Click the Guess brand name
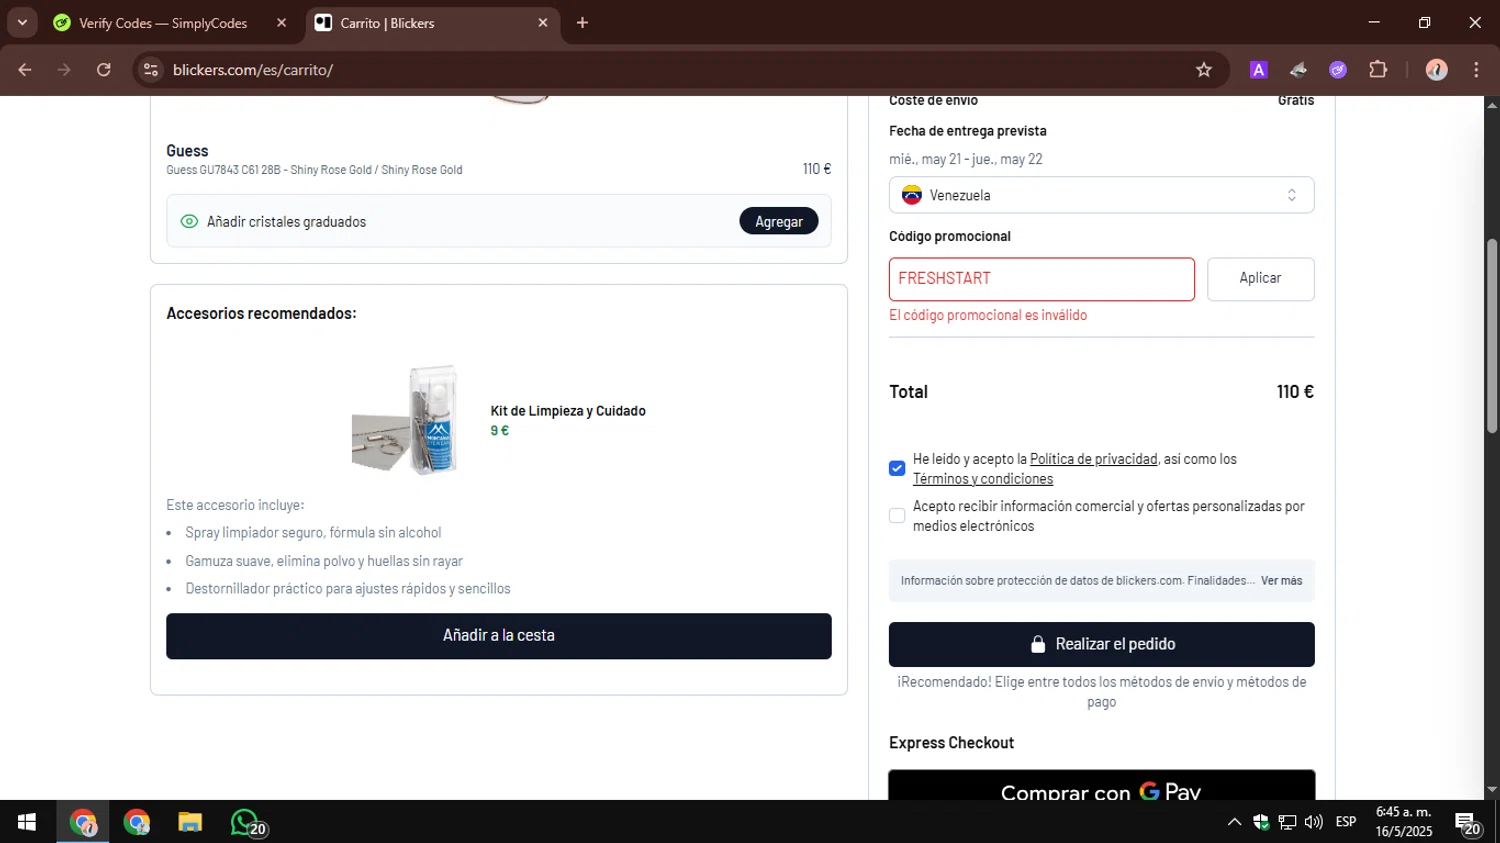 tap(187, 151)
